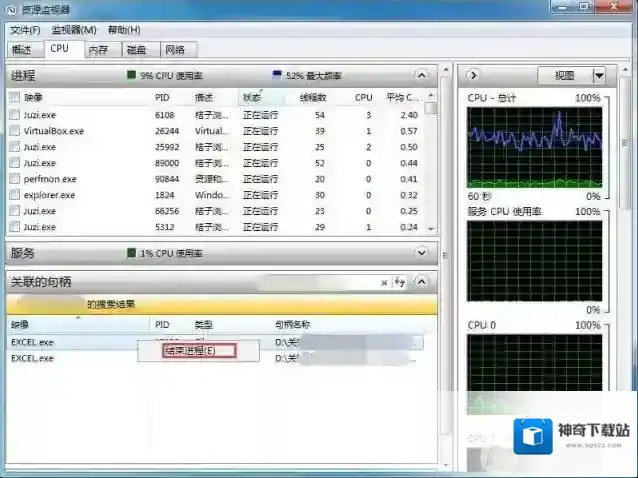Choose 结束进程(E) from the context menu
The height and width of the screenshot is (478, 638).
(190, 351)
